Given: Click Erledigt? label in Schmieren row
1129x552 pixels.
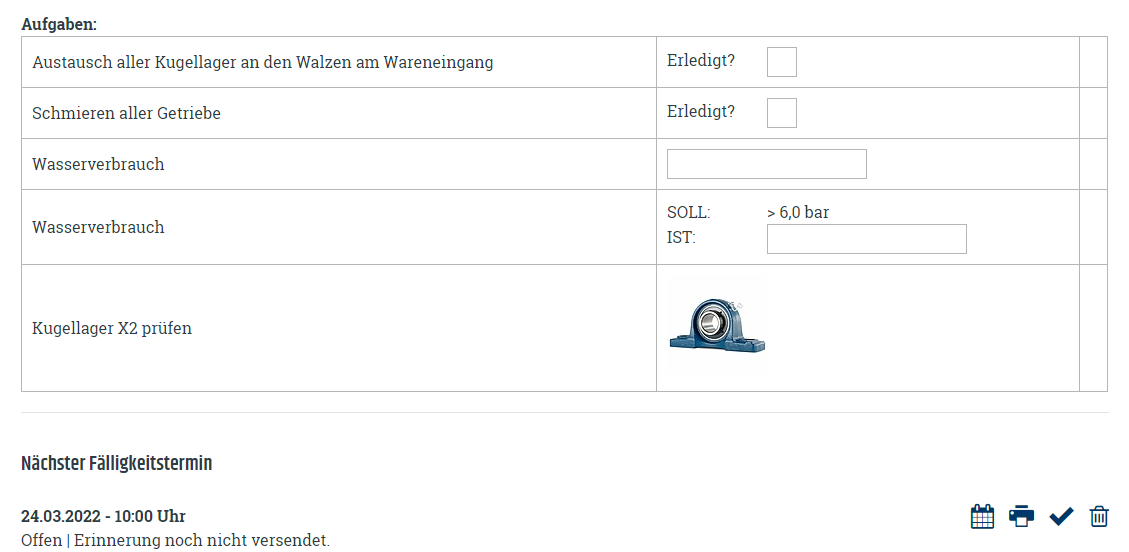Looking at the screenshot, I should 701,112.
